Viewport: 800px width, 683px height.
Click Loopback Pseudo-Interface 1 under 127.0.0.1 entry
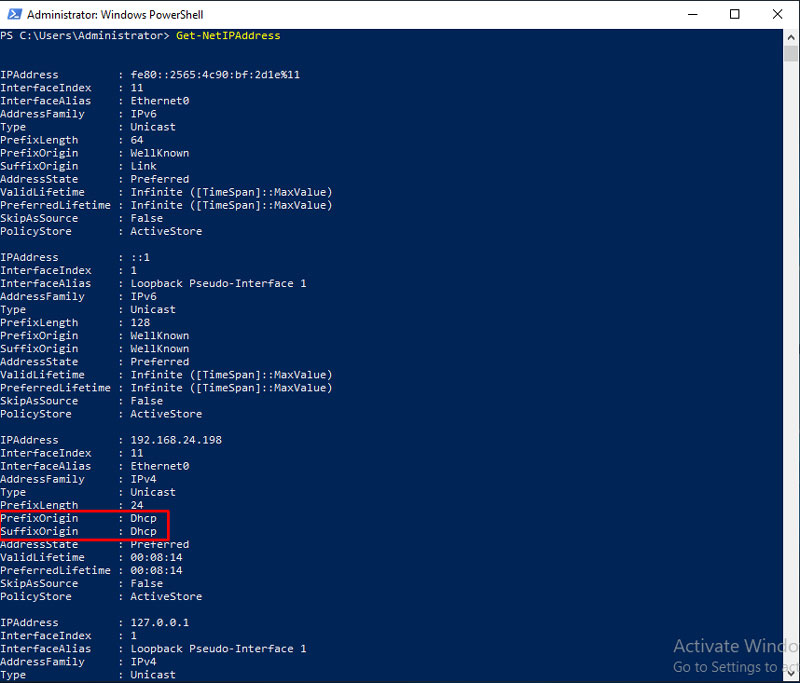pyautogui.click(x=218, y=649)
